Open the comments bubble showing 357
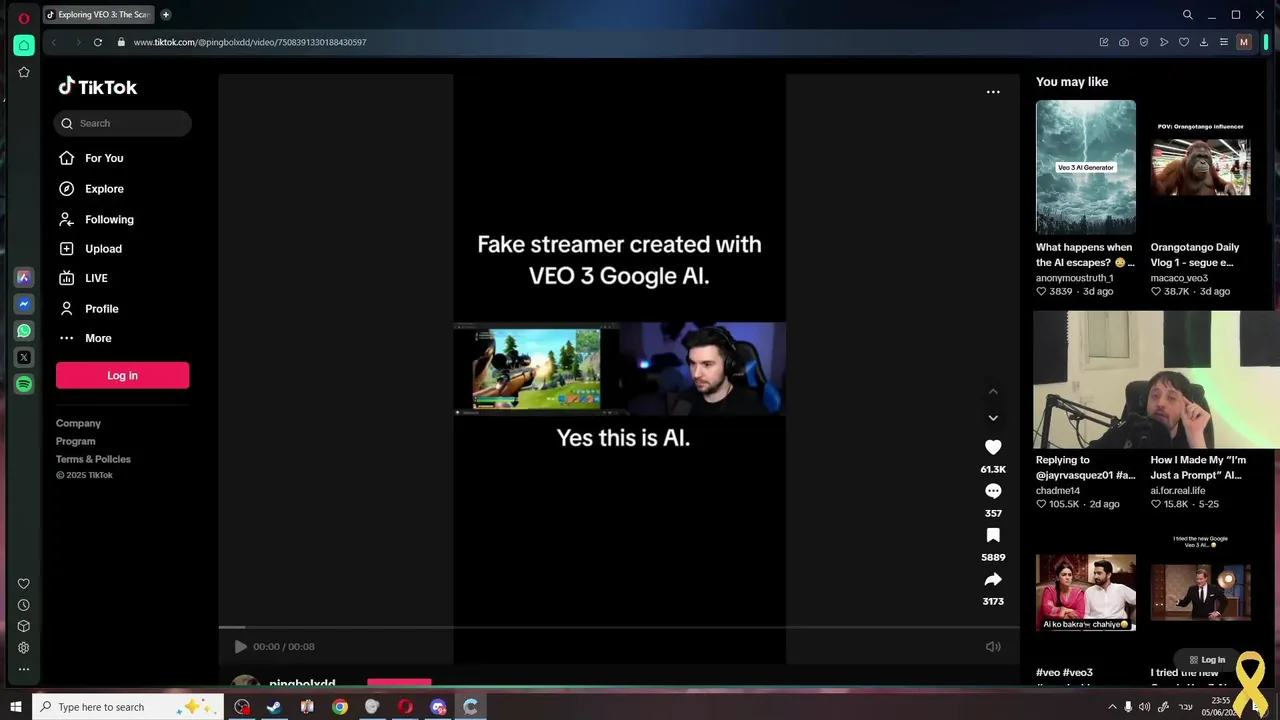 (993, 491)
